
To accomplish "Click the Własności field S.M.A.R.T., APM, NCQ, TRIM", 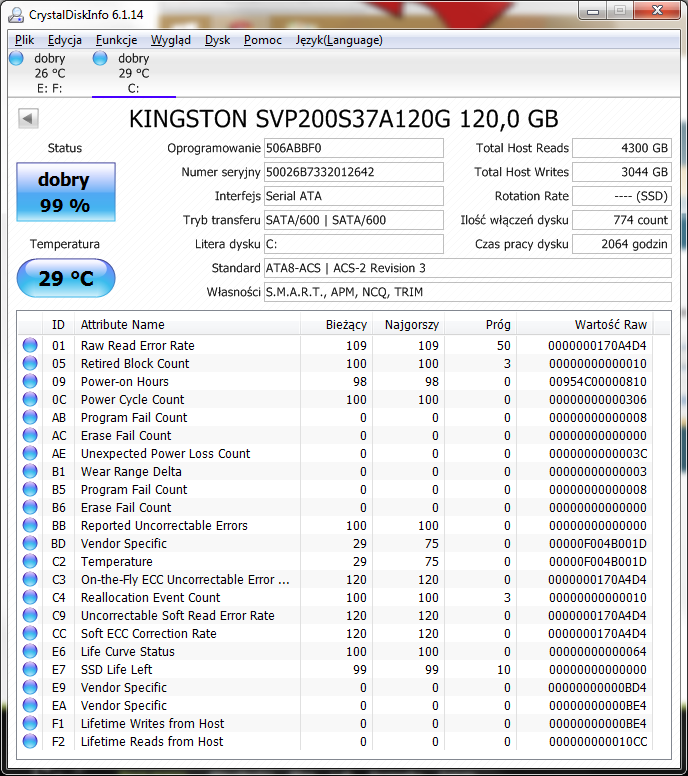I will tap(468, 292).
